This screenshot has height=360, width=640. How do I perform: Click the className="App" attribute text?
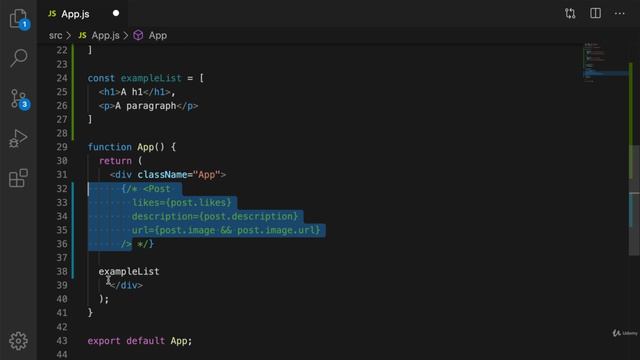click(x=179, y=175)
